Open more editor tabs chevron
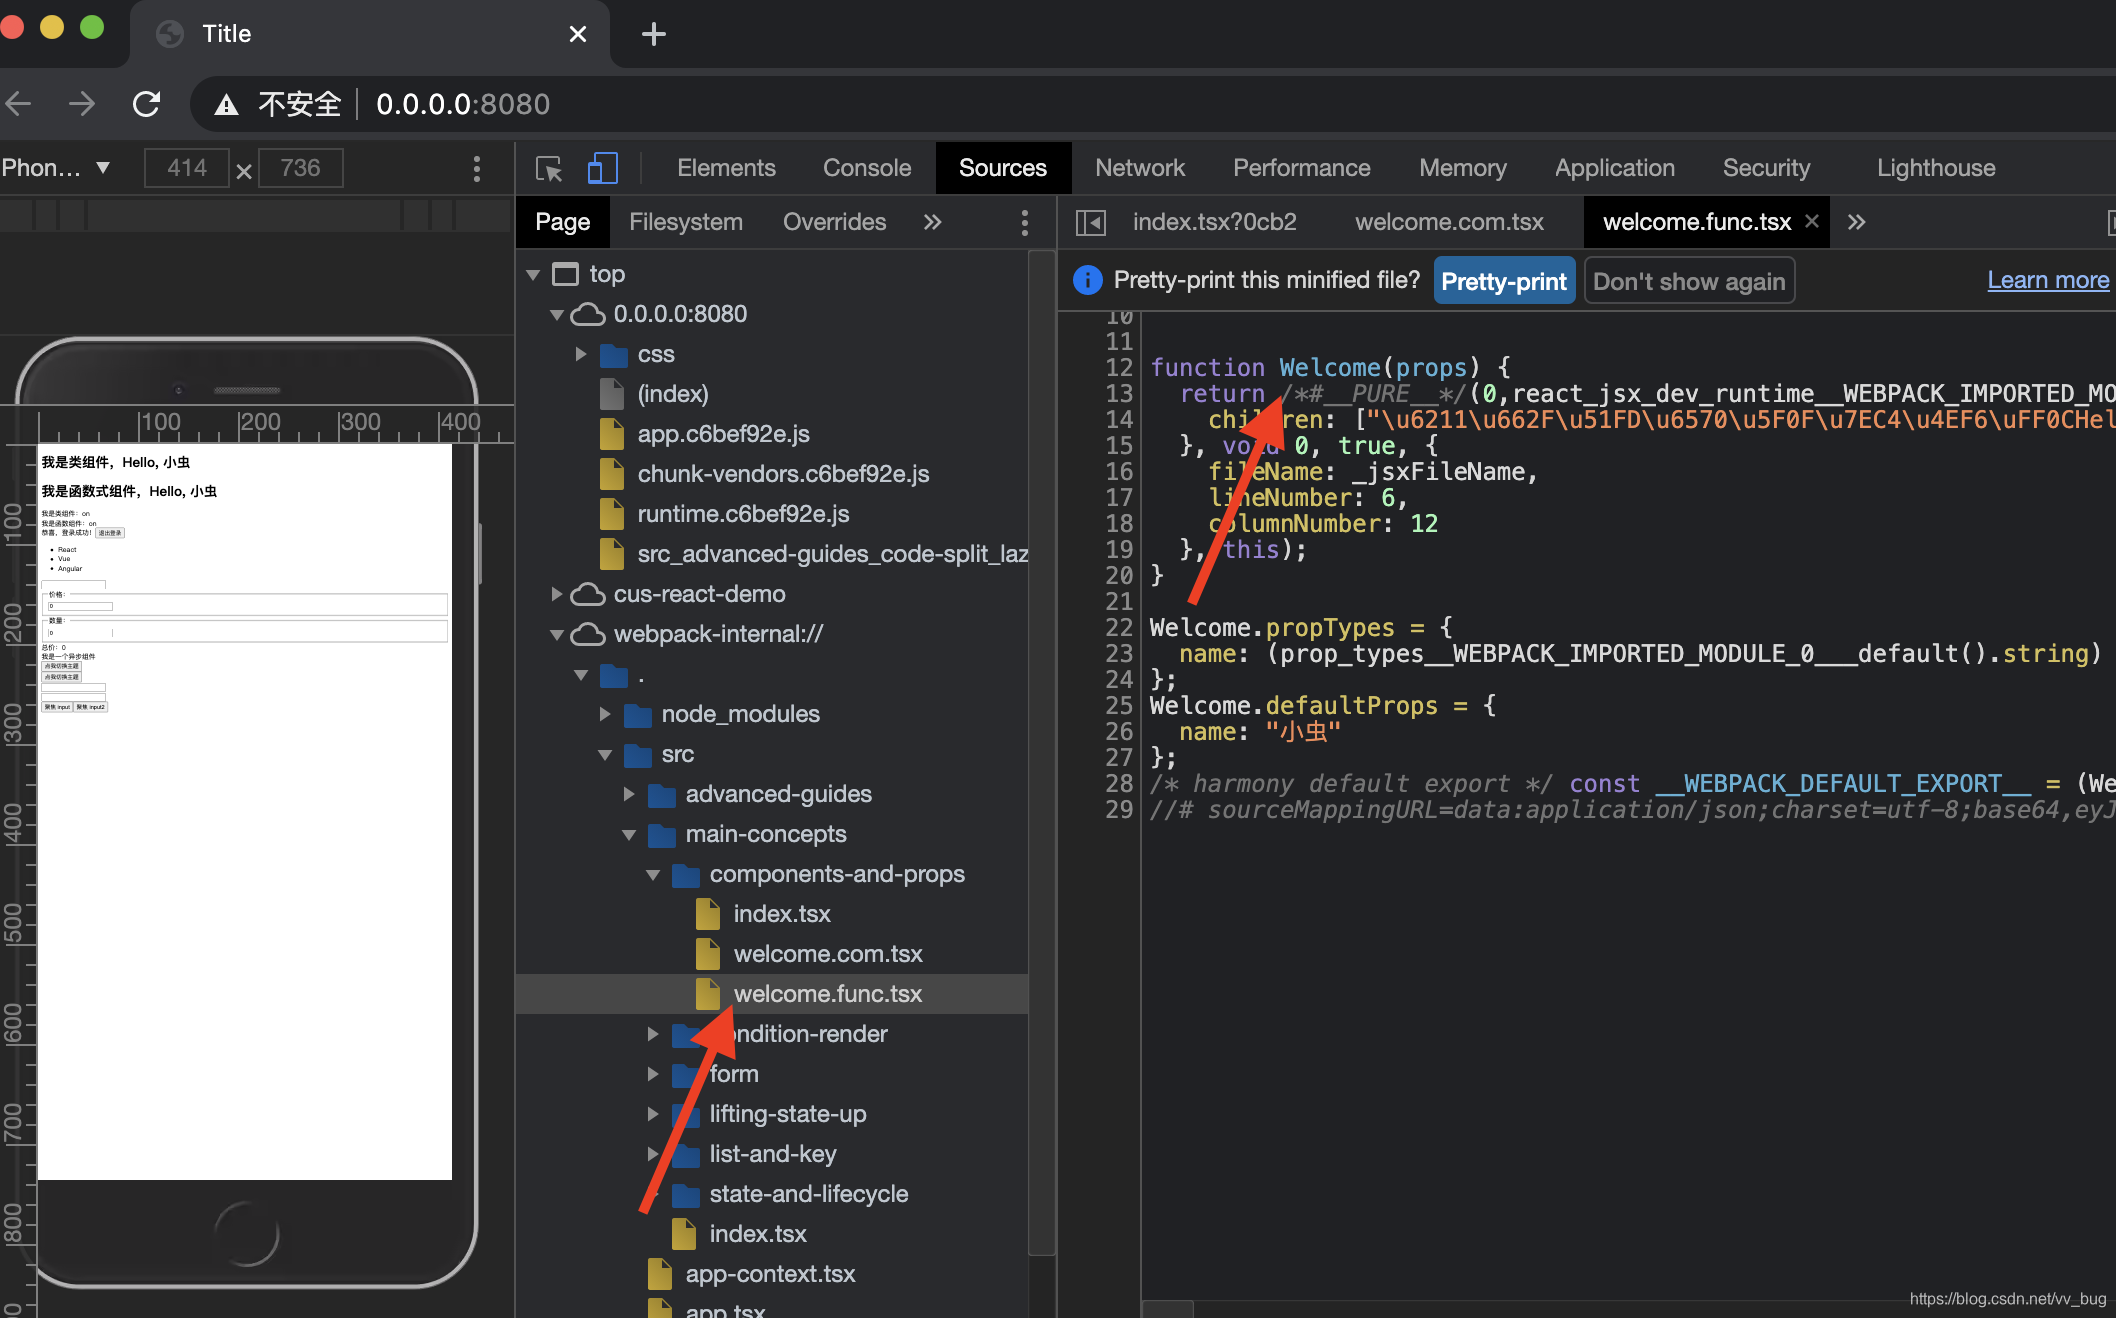The image size is (2116, 1318). [x=1856, y=222]
